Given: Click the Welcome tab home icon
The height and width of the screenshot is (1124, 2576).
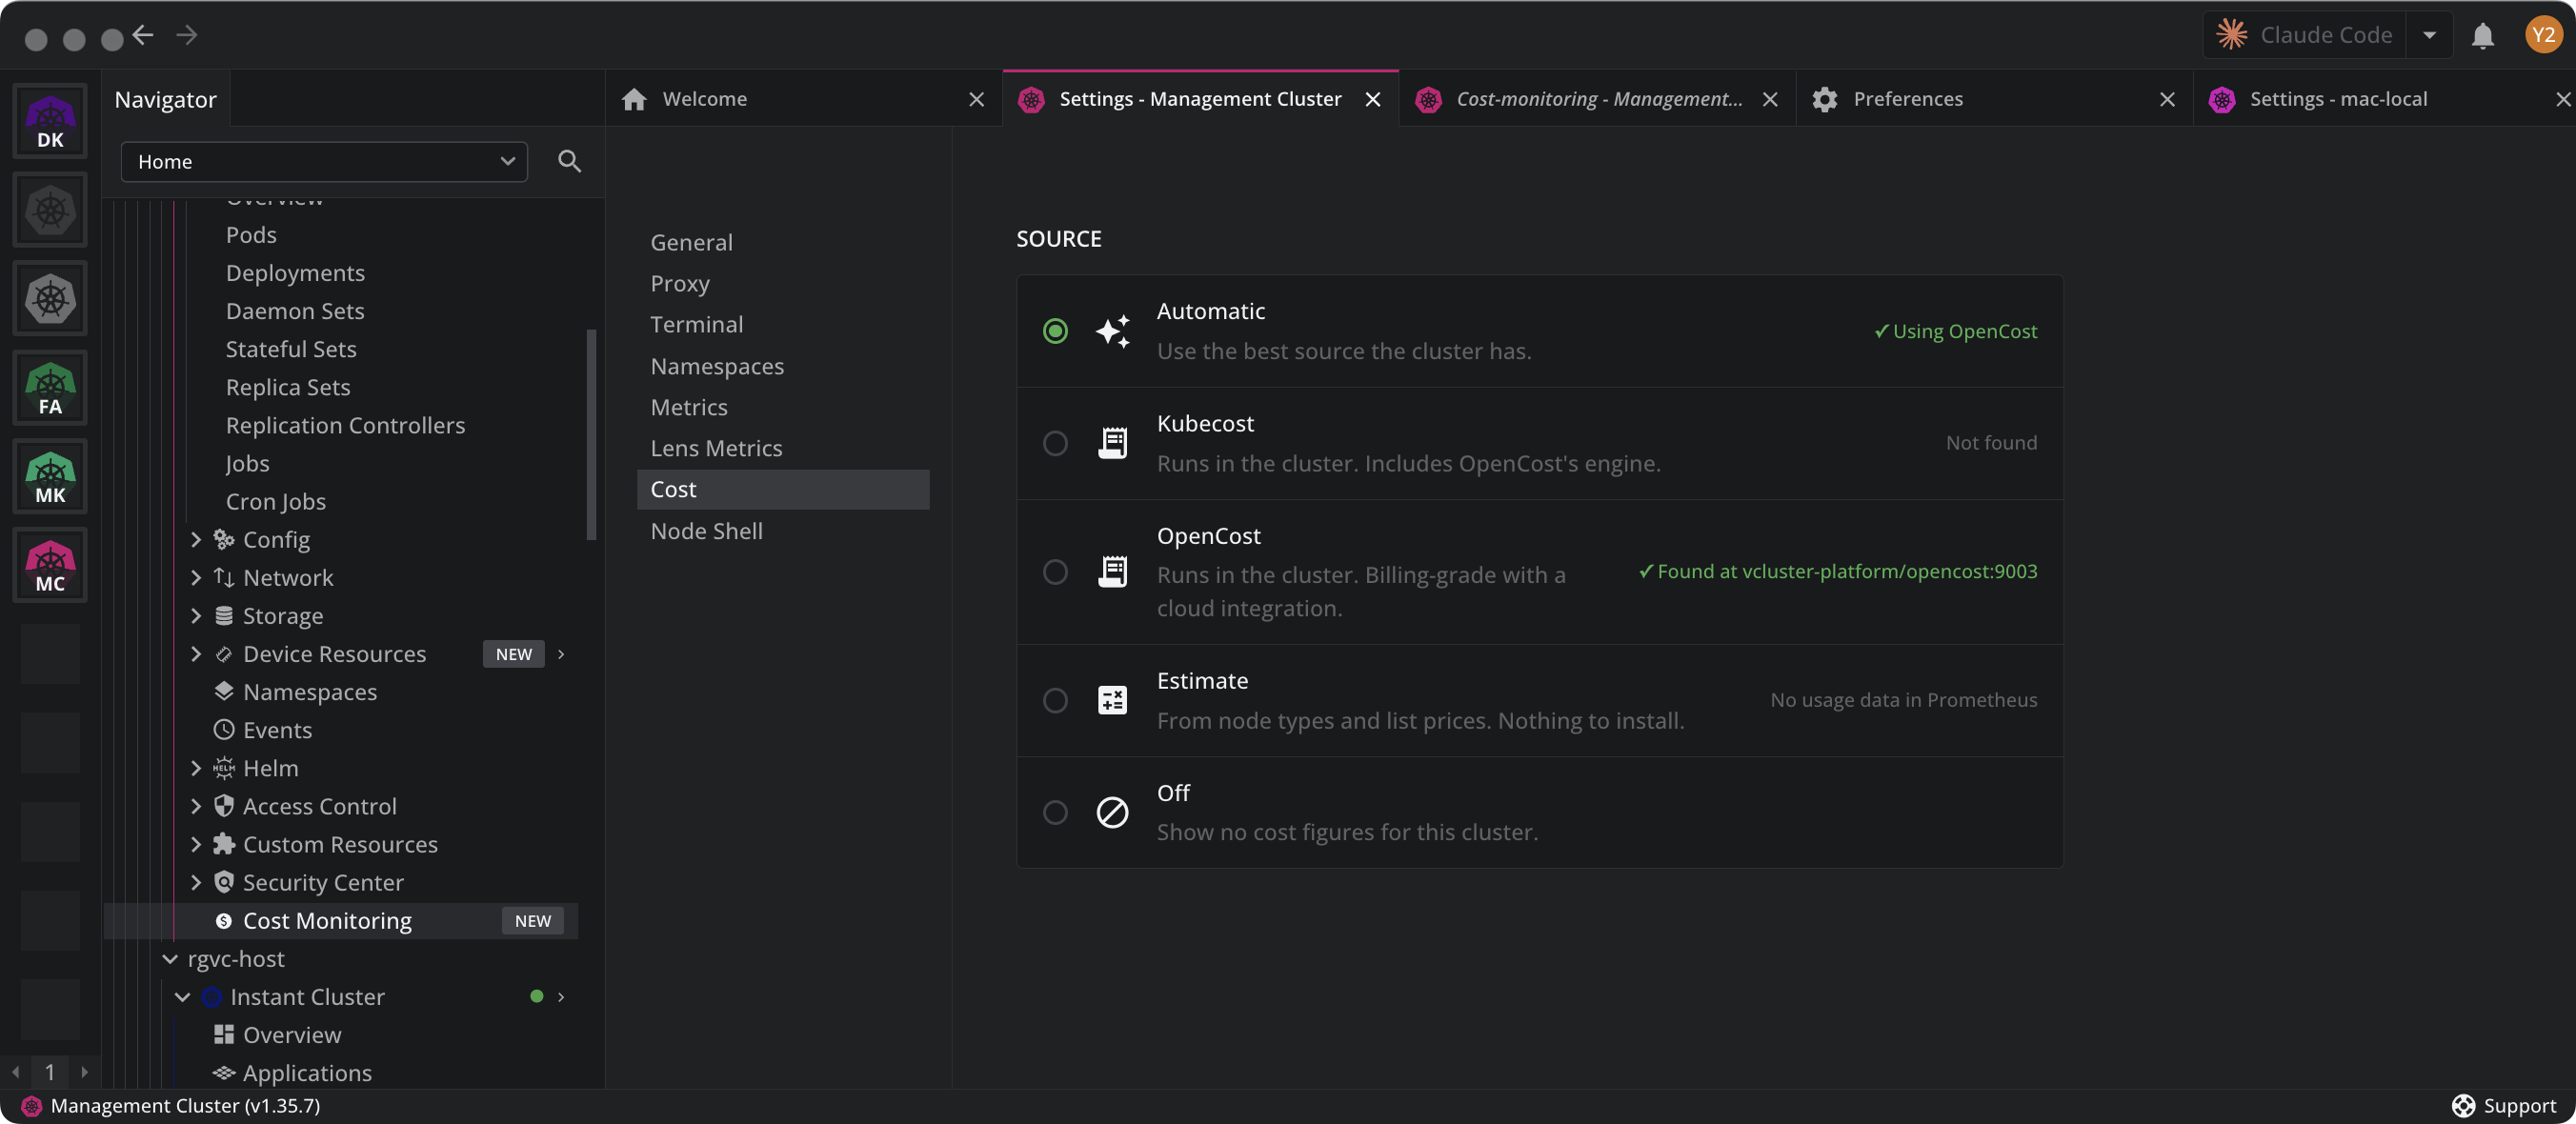Looking at the screenshot, I should [634, 99].
